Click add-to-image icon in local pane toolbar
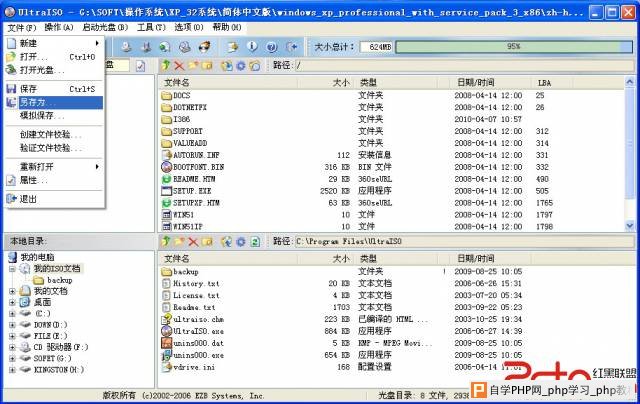 227,242
